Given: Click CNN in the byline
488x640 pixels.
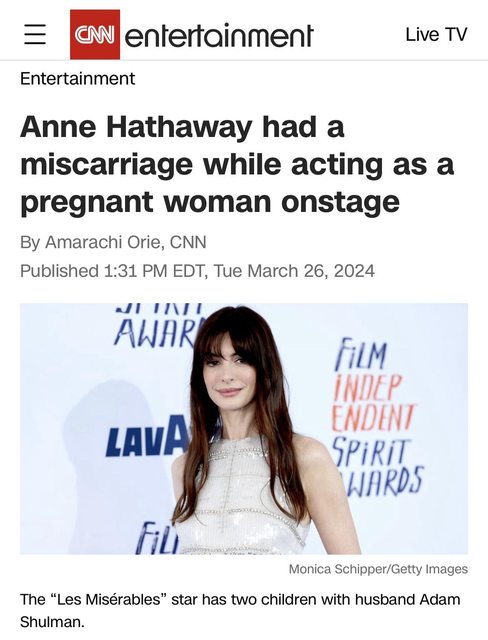Looking at the screenshot, I should click(188, 242).
